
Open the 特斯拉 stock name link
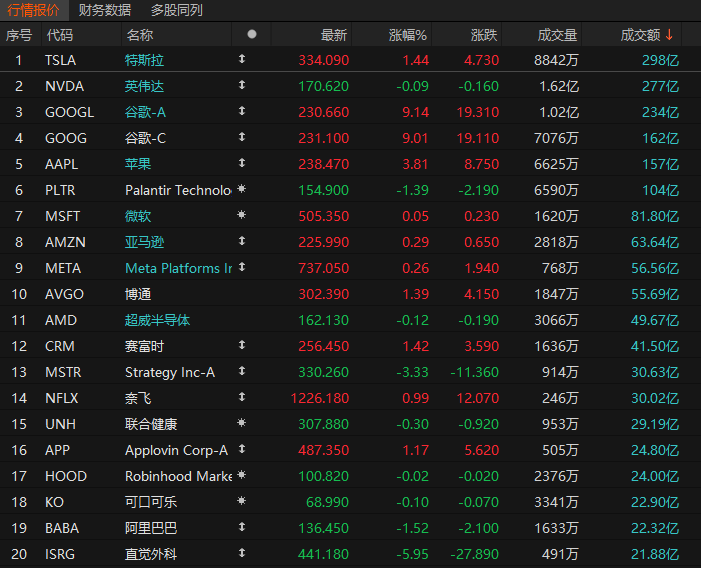[x=144, y=60]
